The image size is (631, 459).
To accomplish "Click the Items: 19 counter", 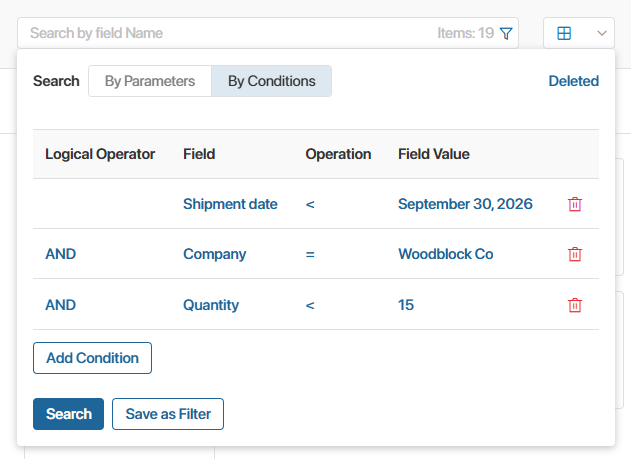I will [466, 33].
